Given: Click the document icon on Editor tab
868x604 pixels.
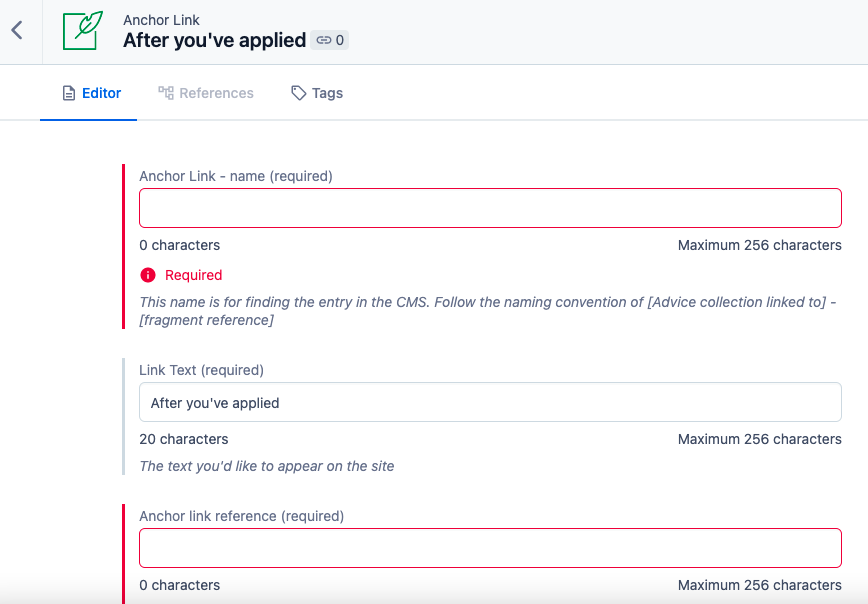Looking at the screenshot, I should click(69, 93).
